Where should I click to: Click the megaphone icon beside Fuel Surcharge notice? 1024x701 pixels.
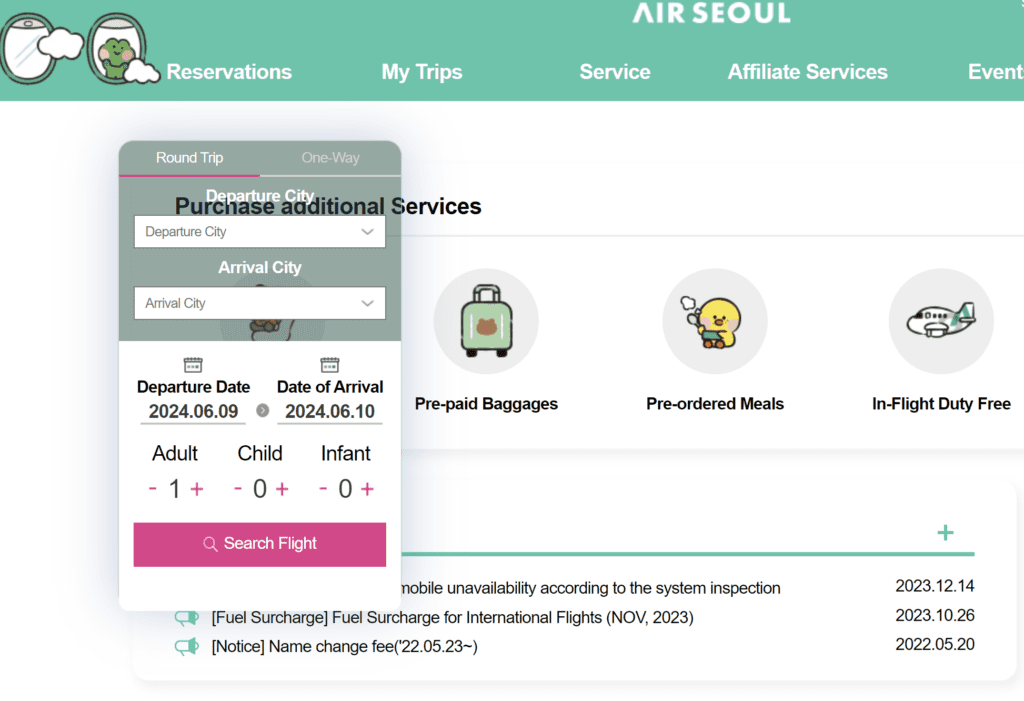pos(187,618)
